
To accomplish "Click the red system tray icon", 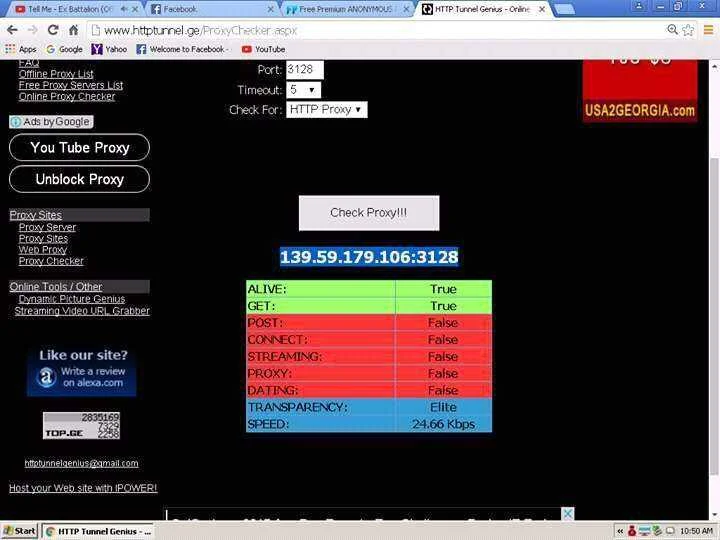I will (632, 531).
